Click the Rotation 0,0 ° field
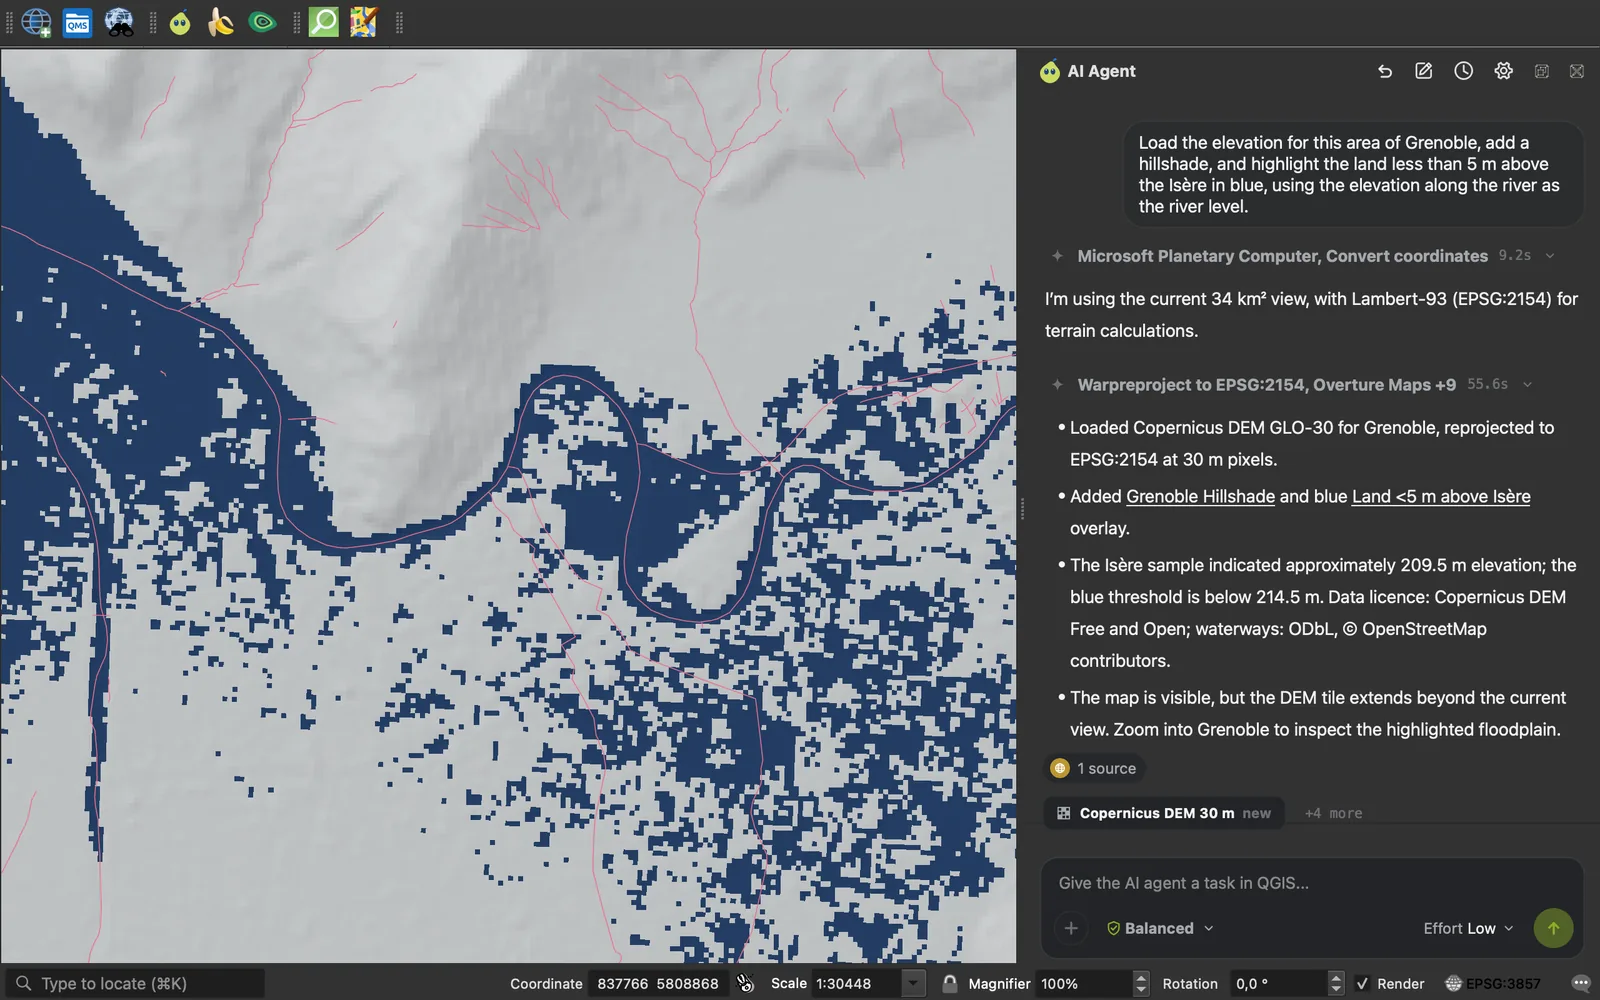Viewport: 1600px width, 1000px height. point(1279,983)
